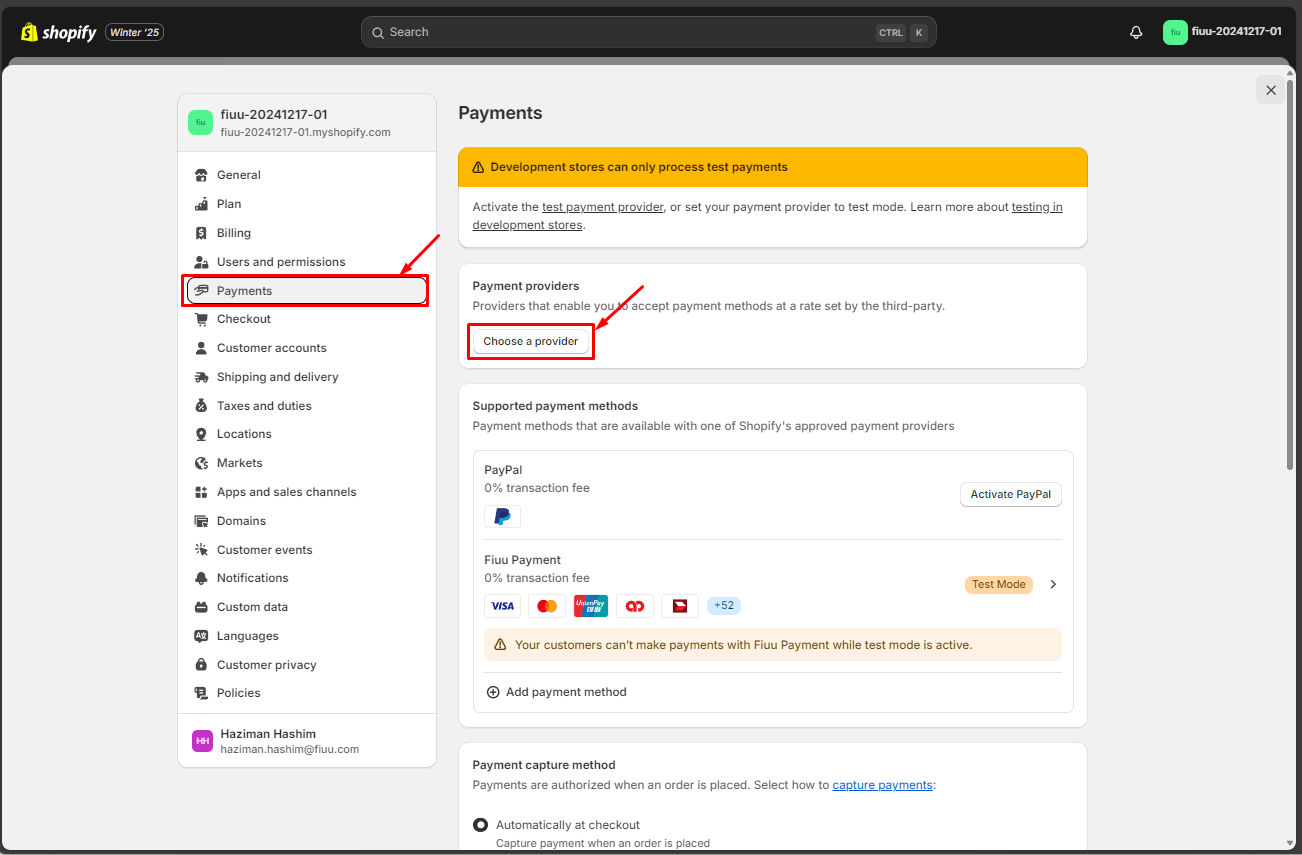Click the Taxes and duties icon

[x=200, y=406]
